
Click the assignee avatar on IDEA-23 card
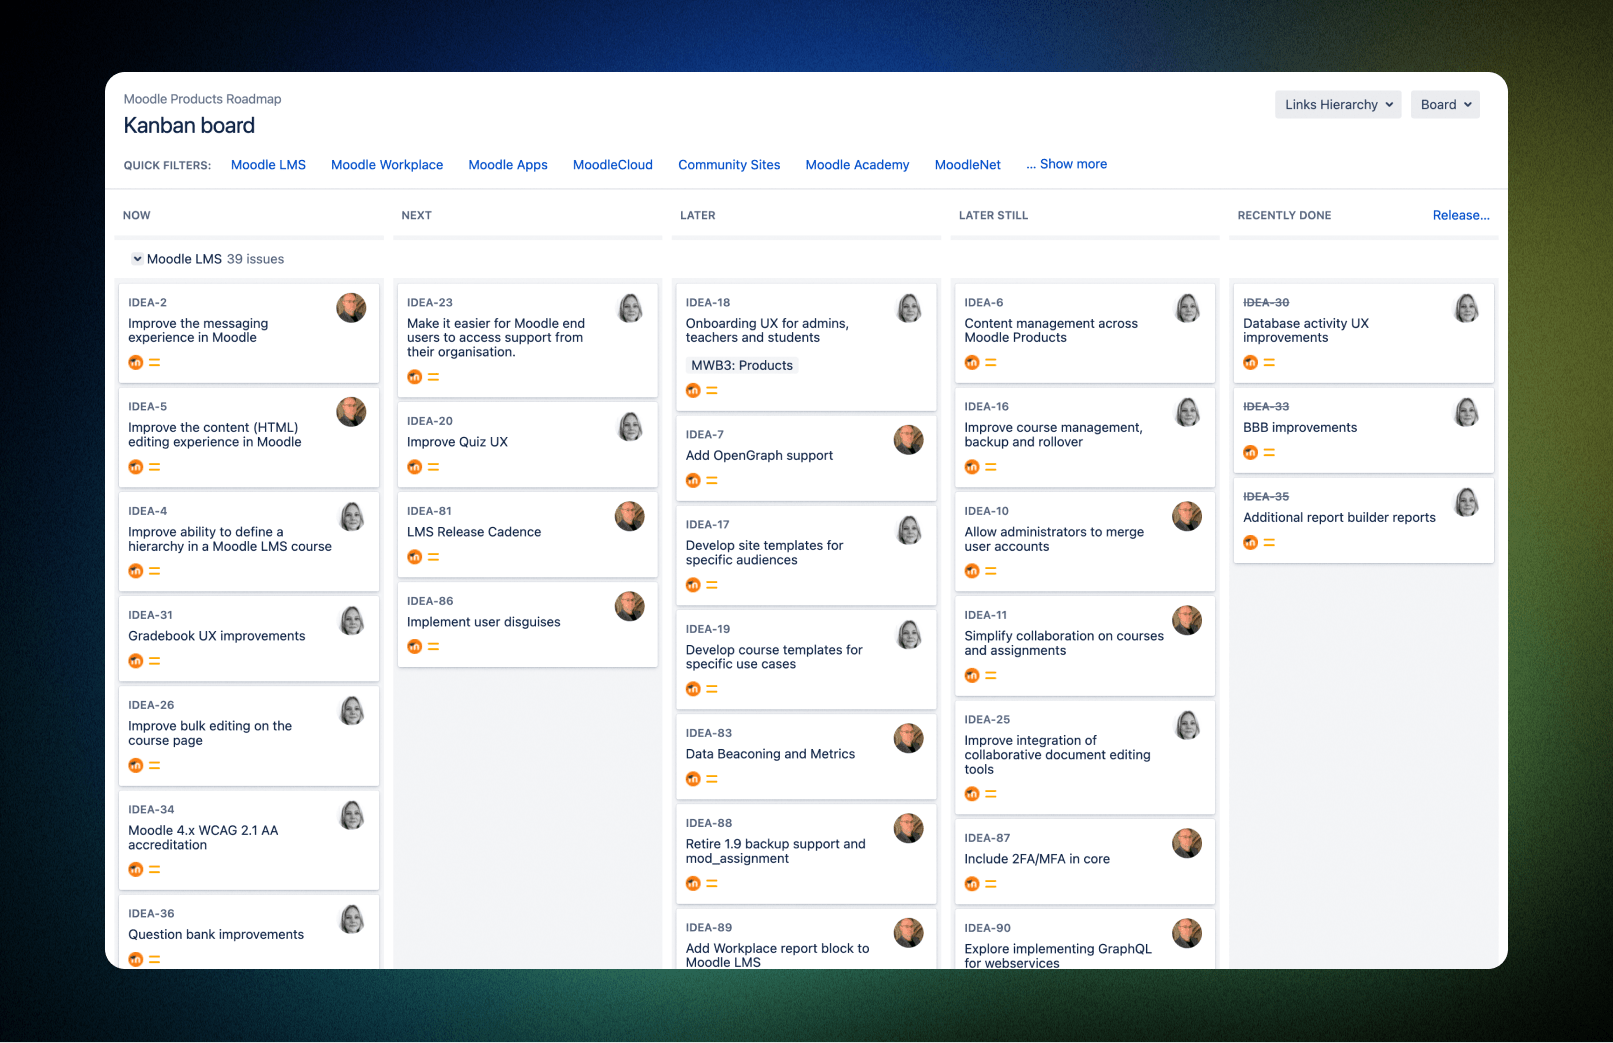(630, 308)
